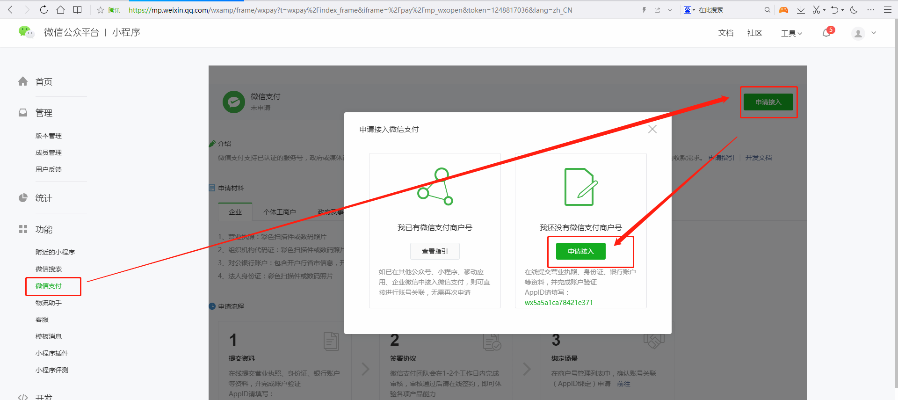898x400 pixels.
Task: Open the address bar dropdown chevron
Action: (668, 10)
